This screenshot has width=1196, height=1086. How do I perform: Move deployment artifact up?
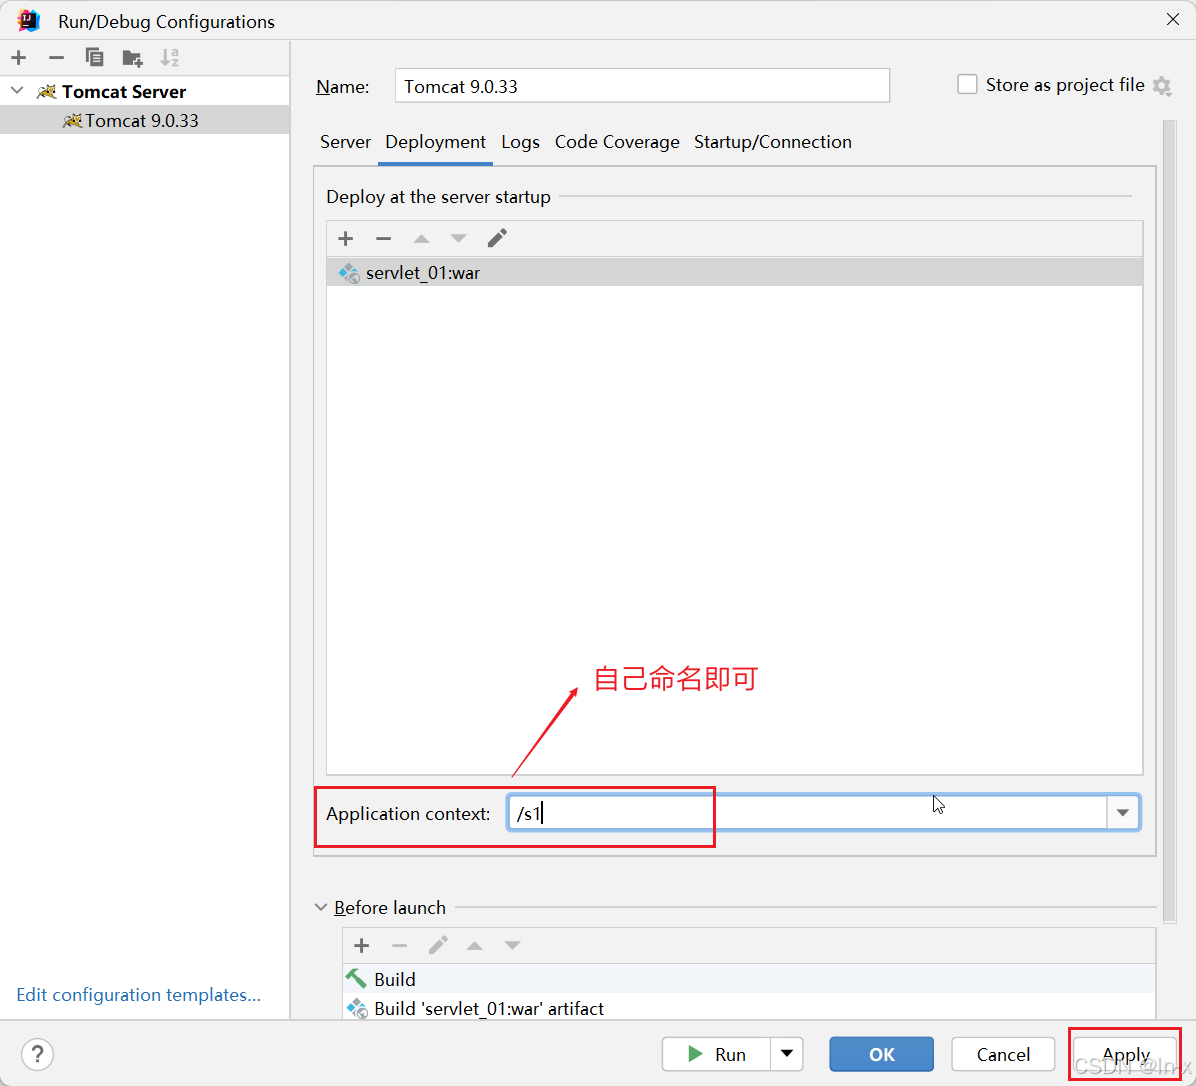pyautogui.click(x=421, y=239)
